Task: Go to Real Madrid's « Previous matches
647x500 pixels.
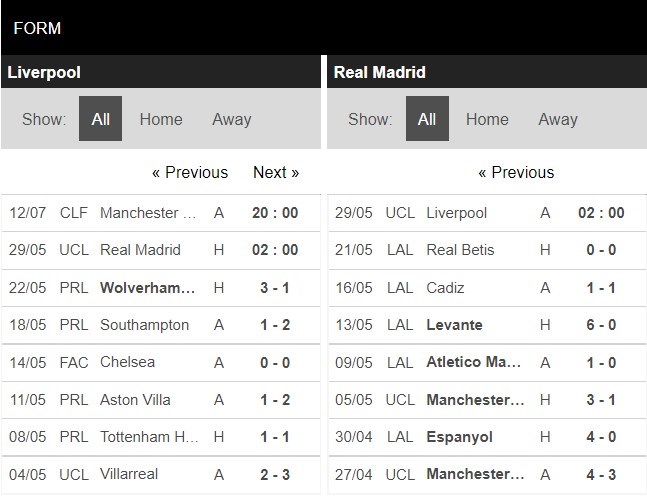Action: [x=516, y=172]
